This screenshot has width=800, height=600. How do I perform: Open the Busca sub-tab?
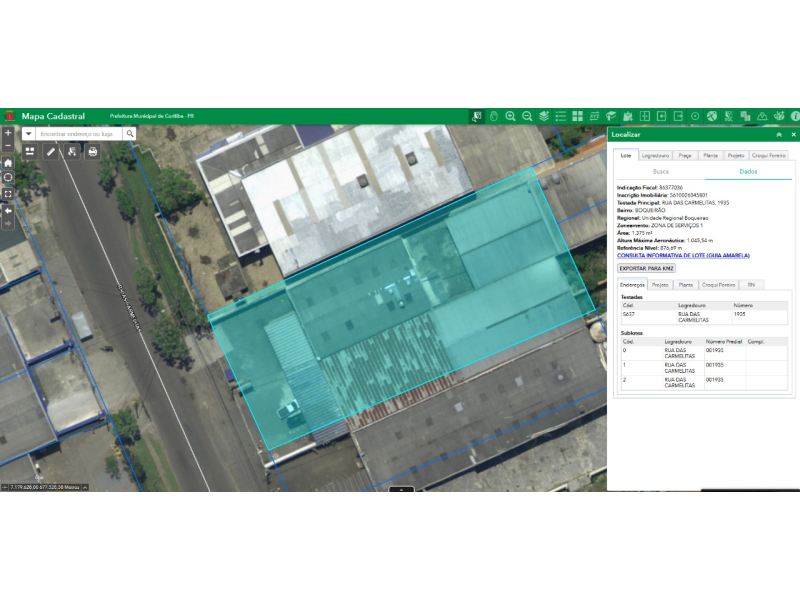tap(661, 172)
